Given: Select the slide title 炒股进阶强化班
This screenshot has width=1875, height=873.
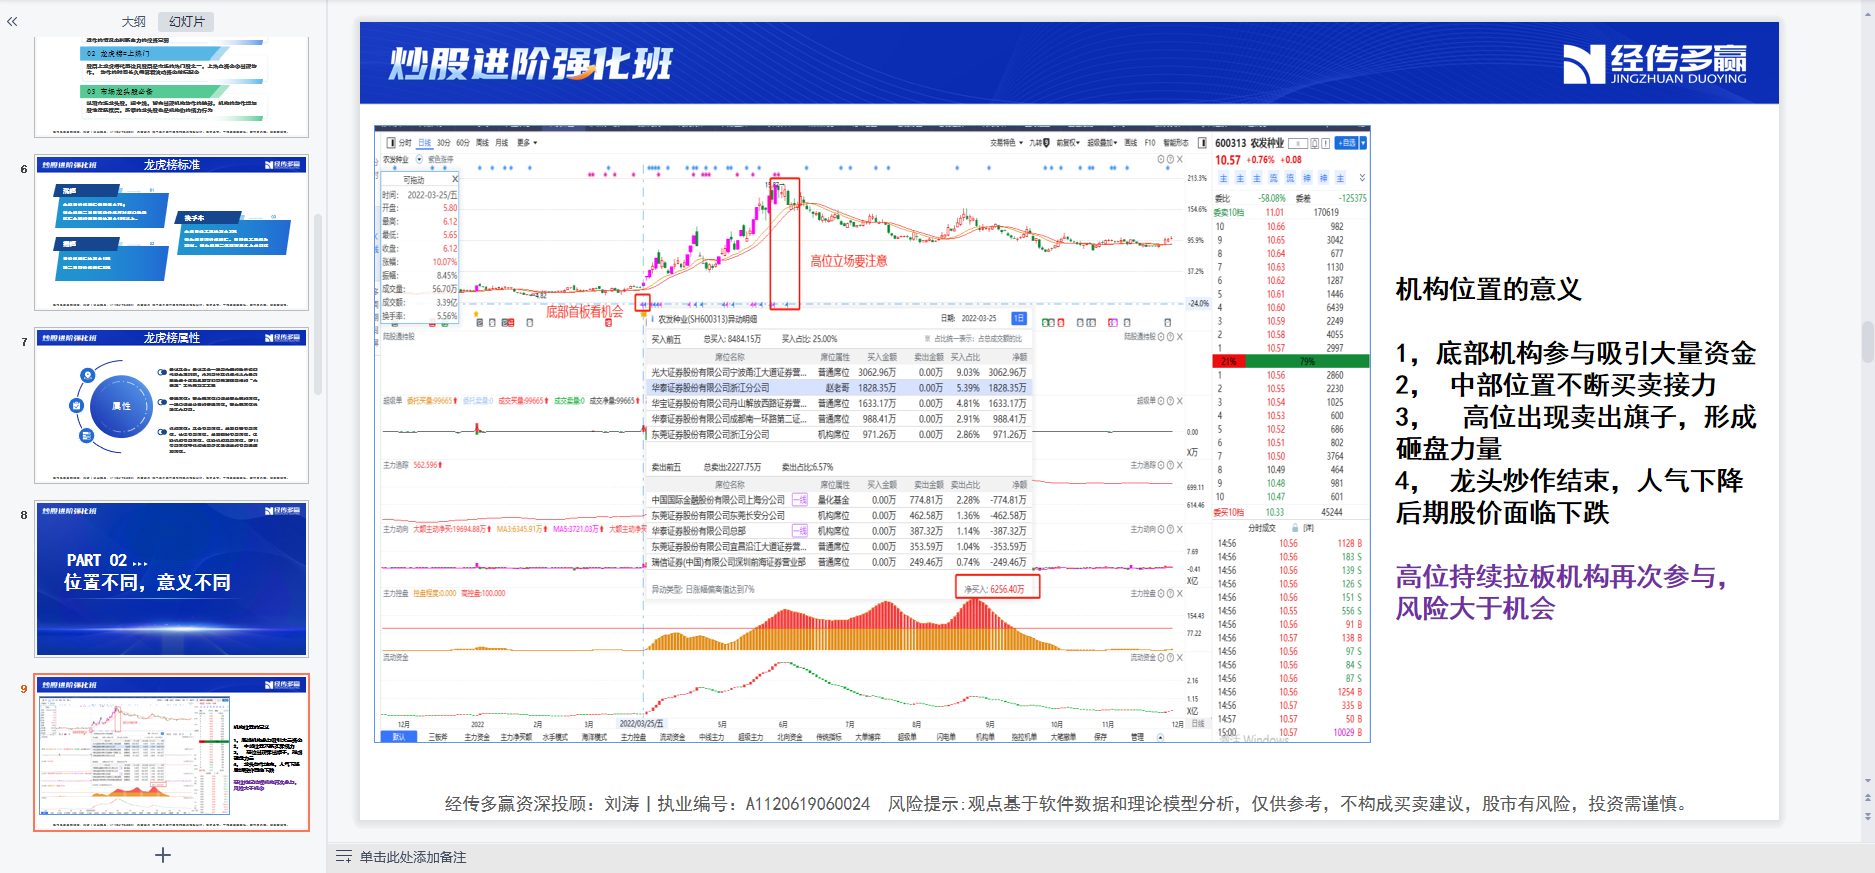Looking at the screenshot, I should (x=531, y=64).
